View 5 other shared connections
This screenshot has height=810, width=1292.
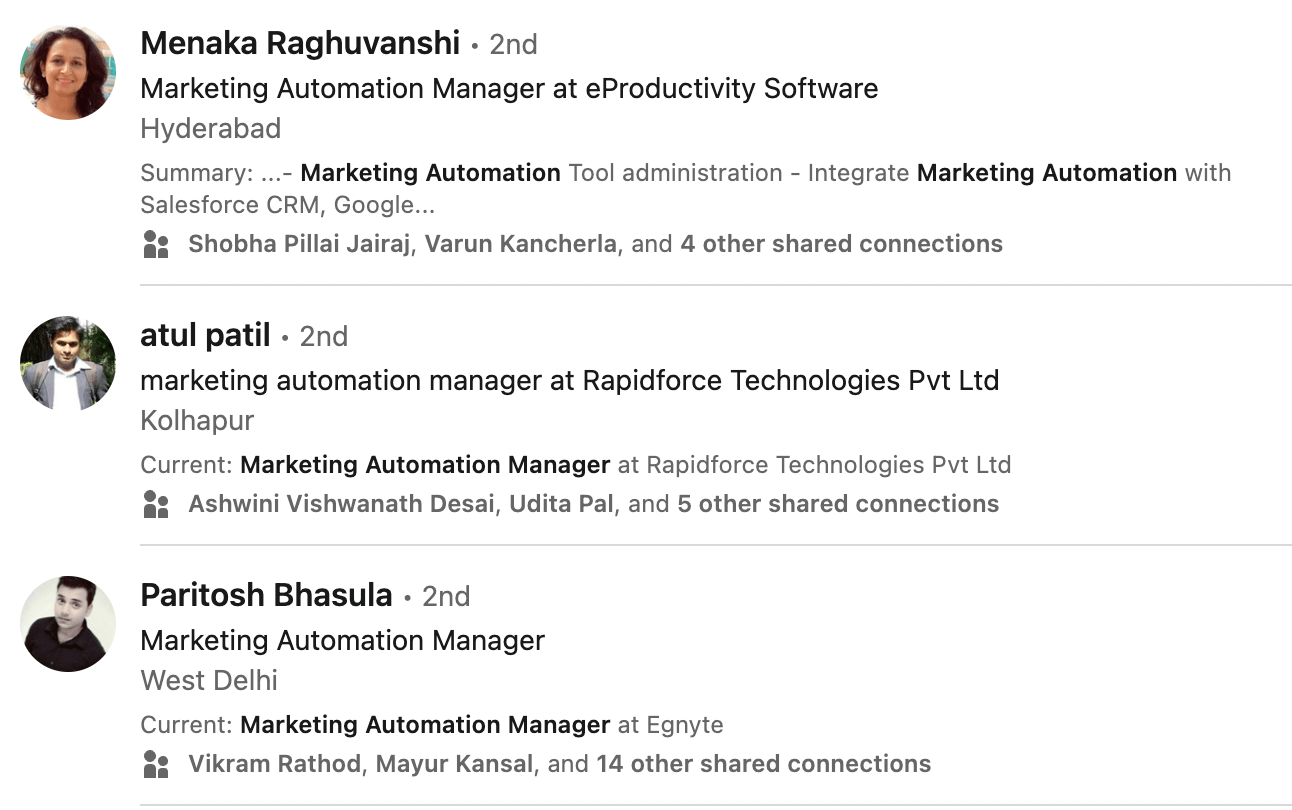[x=838, y=504]
